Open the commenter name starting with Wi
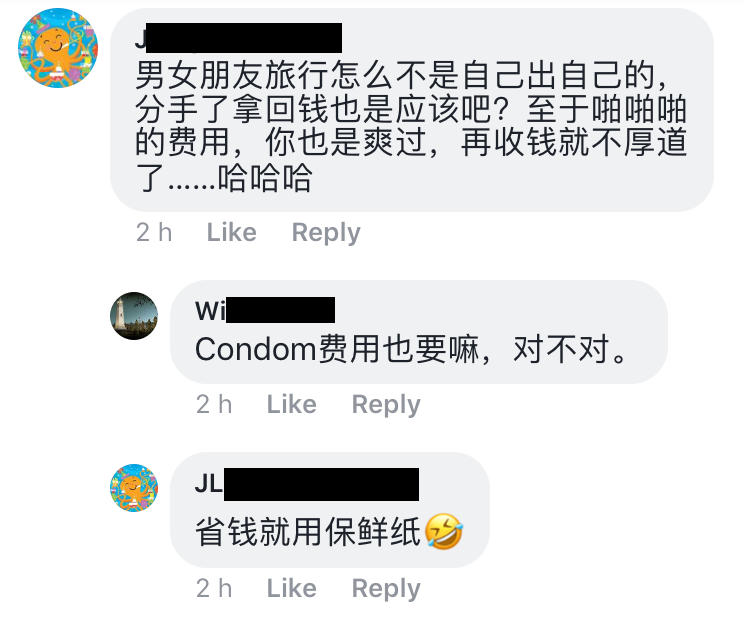 pos(265,311)
